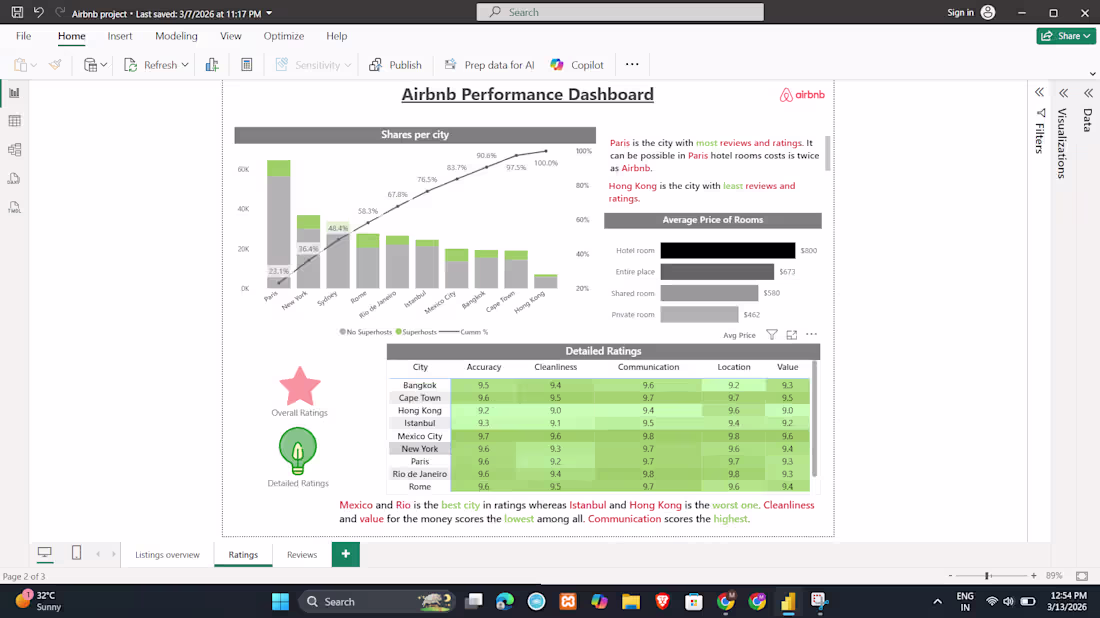Expand the Get data dropdown arrow
This screenshot has height=618, width=1100.
coord(104,65)
